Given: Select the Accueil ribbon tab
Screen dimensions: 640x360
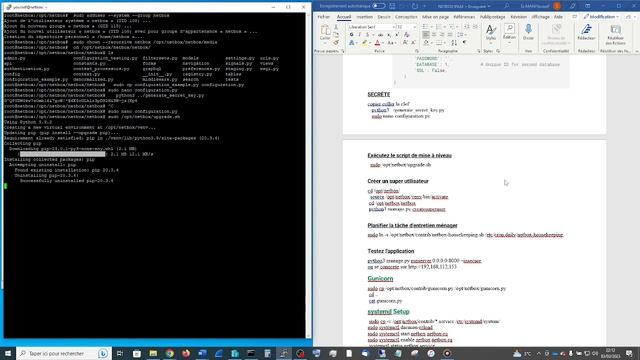Looking at the screenshot, I should point(344,17).
